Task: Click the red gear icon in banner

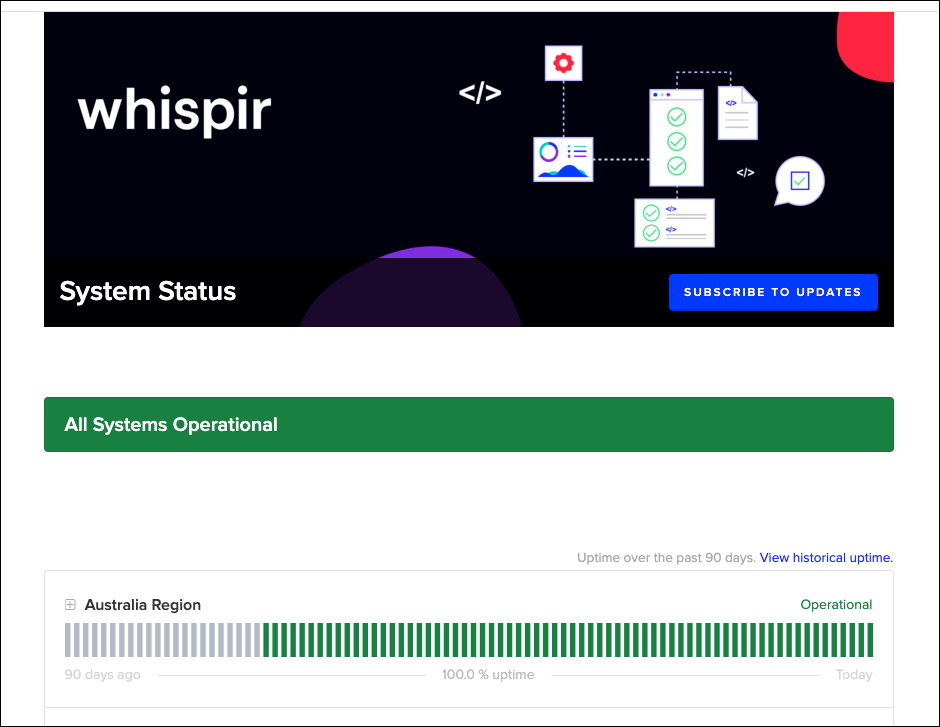Action: point(564,63)
